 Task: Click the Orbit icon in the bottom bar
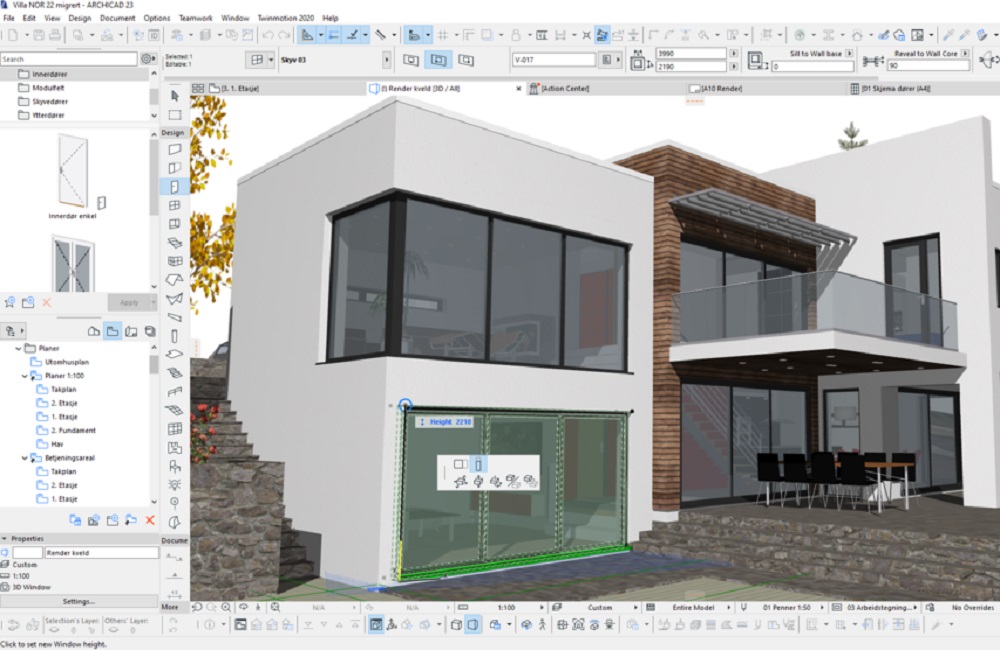(243, 607)
